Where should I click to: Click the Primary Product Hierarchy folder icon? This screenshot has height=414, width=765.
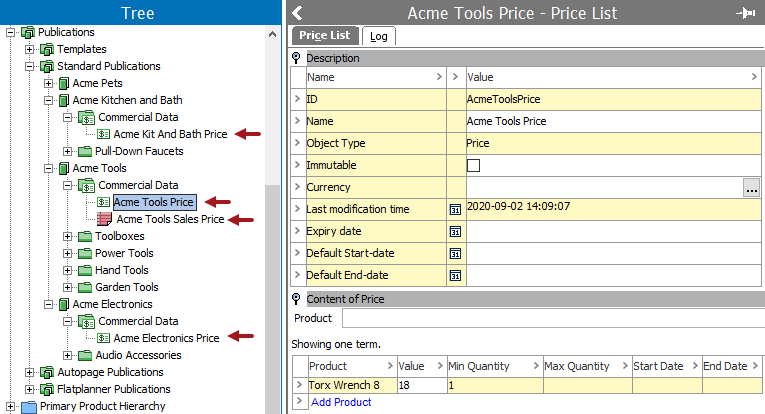click(x=29, y=406)
